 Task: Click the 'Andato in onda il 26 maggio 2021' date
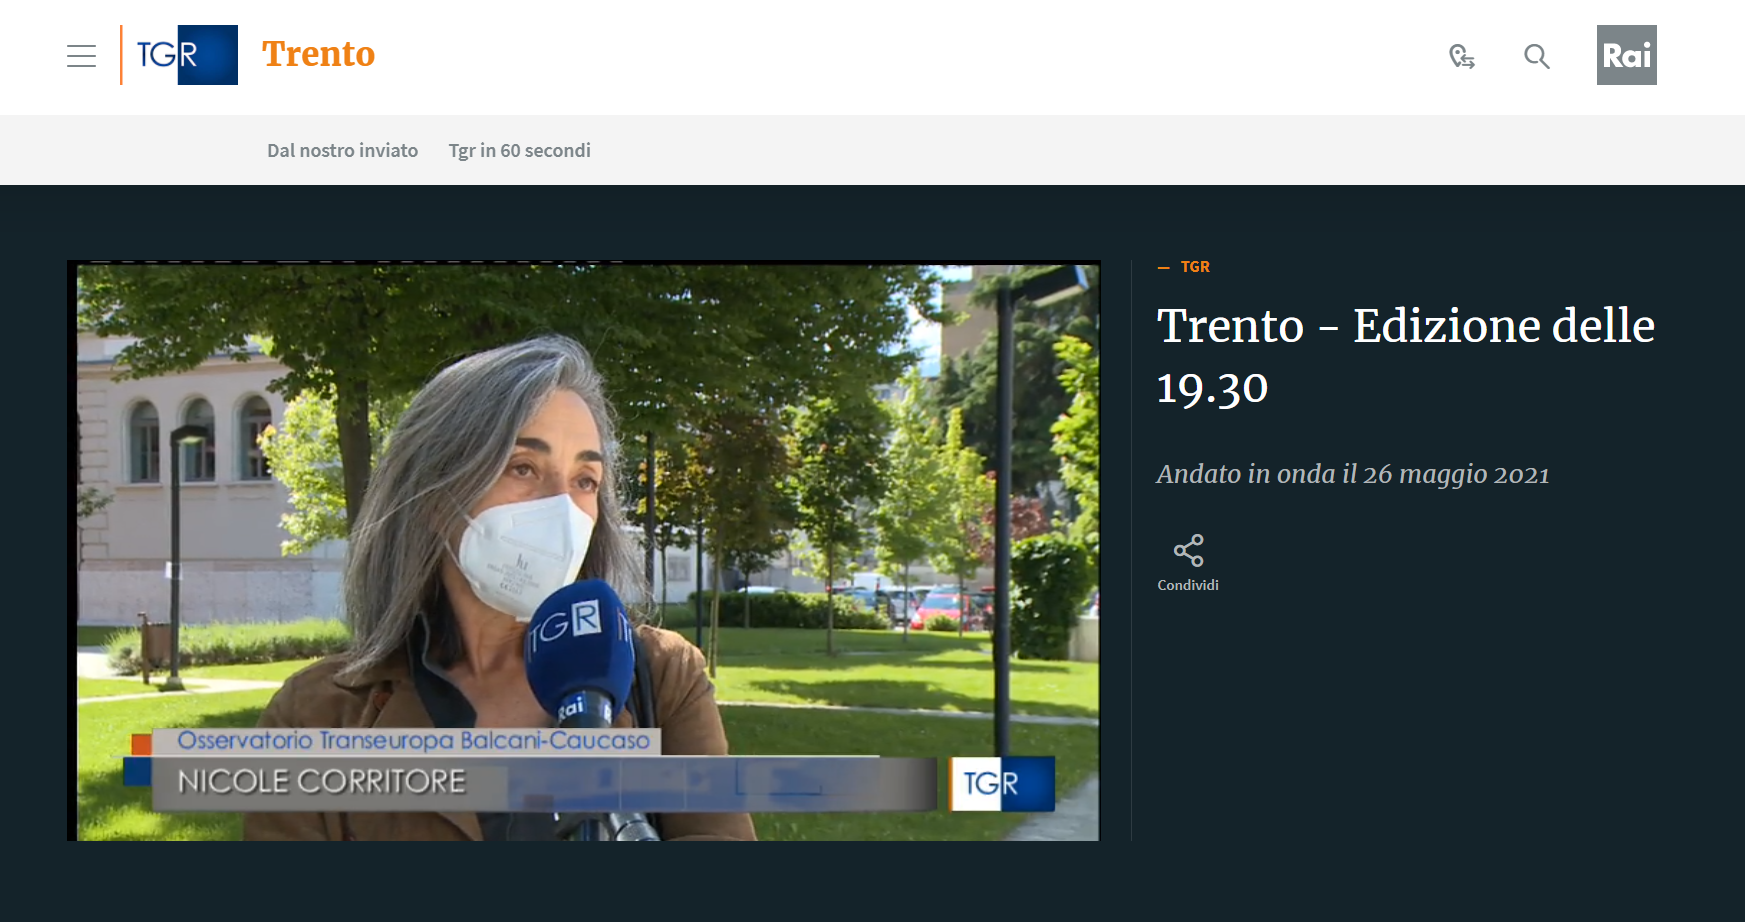click(1352, 474)
